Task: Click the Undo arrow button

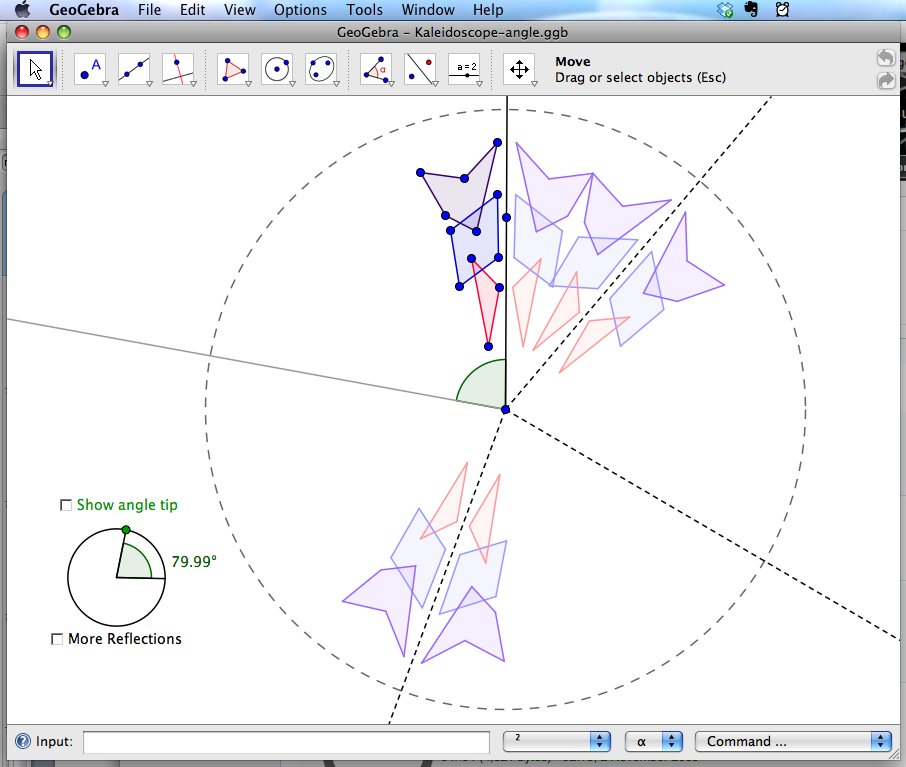Action: click(885, 57)
